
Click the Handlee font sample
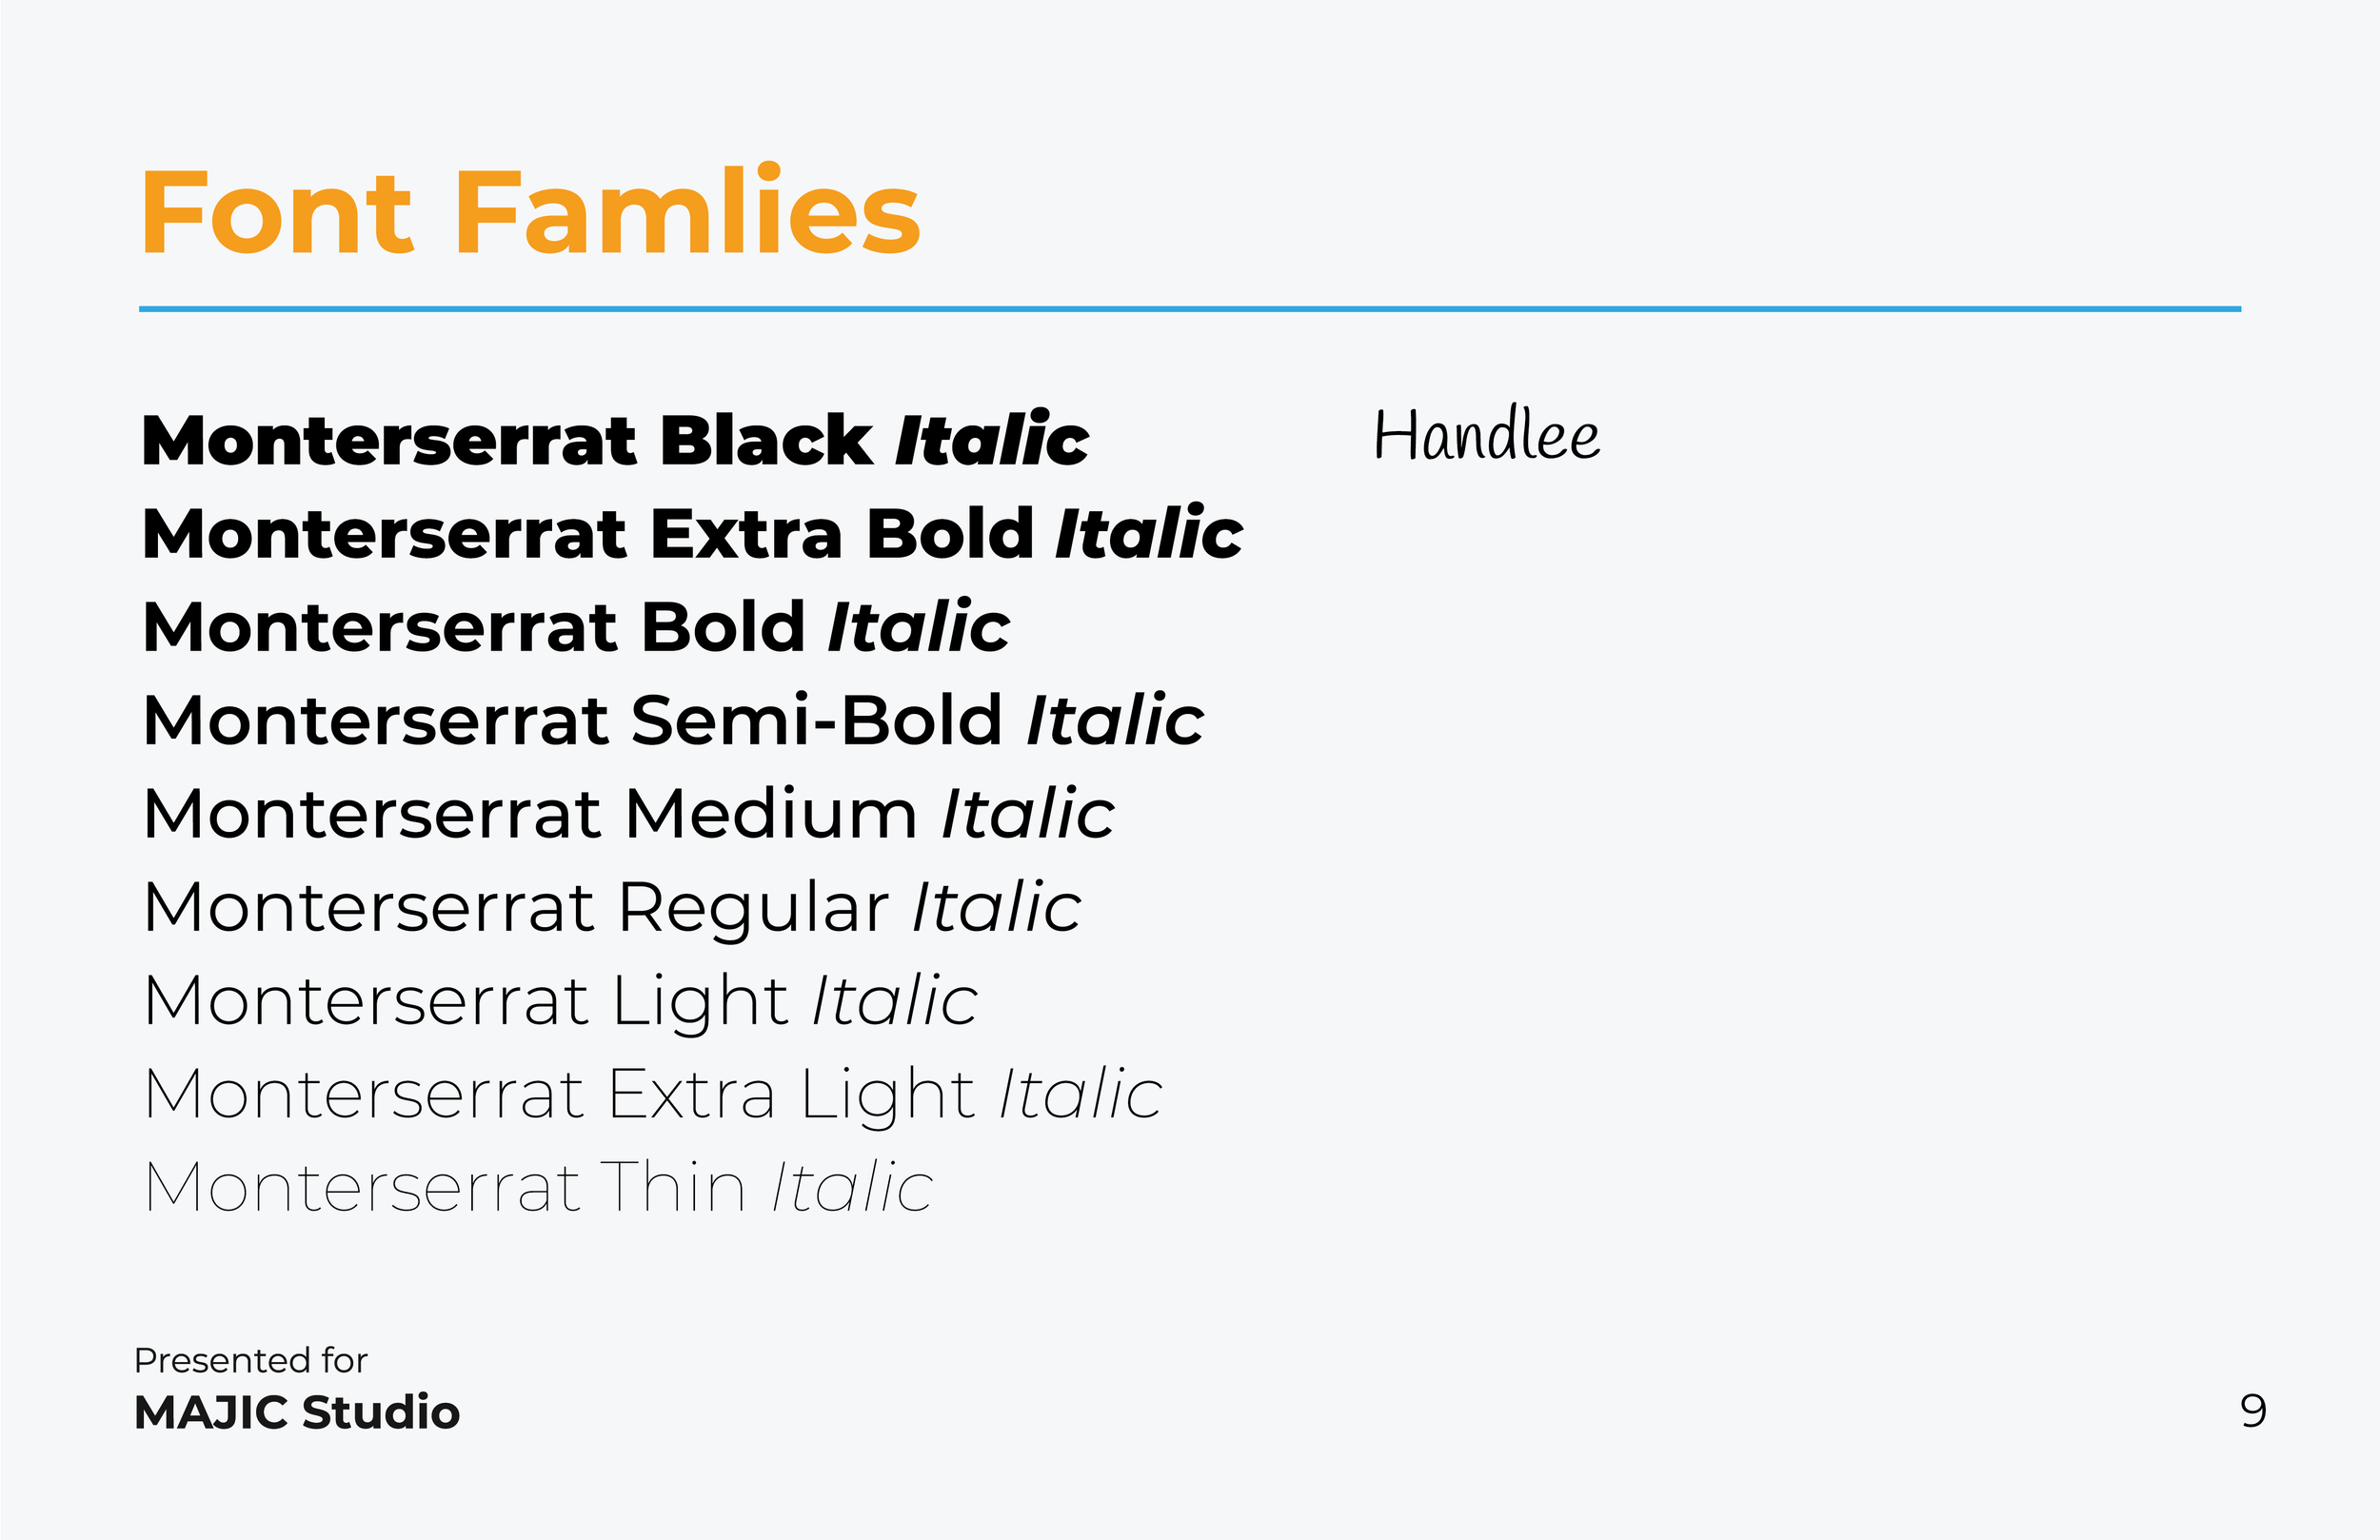tap(1486, 435)
